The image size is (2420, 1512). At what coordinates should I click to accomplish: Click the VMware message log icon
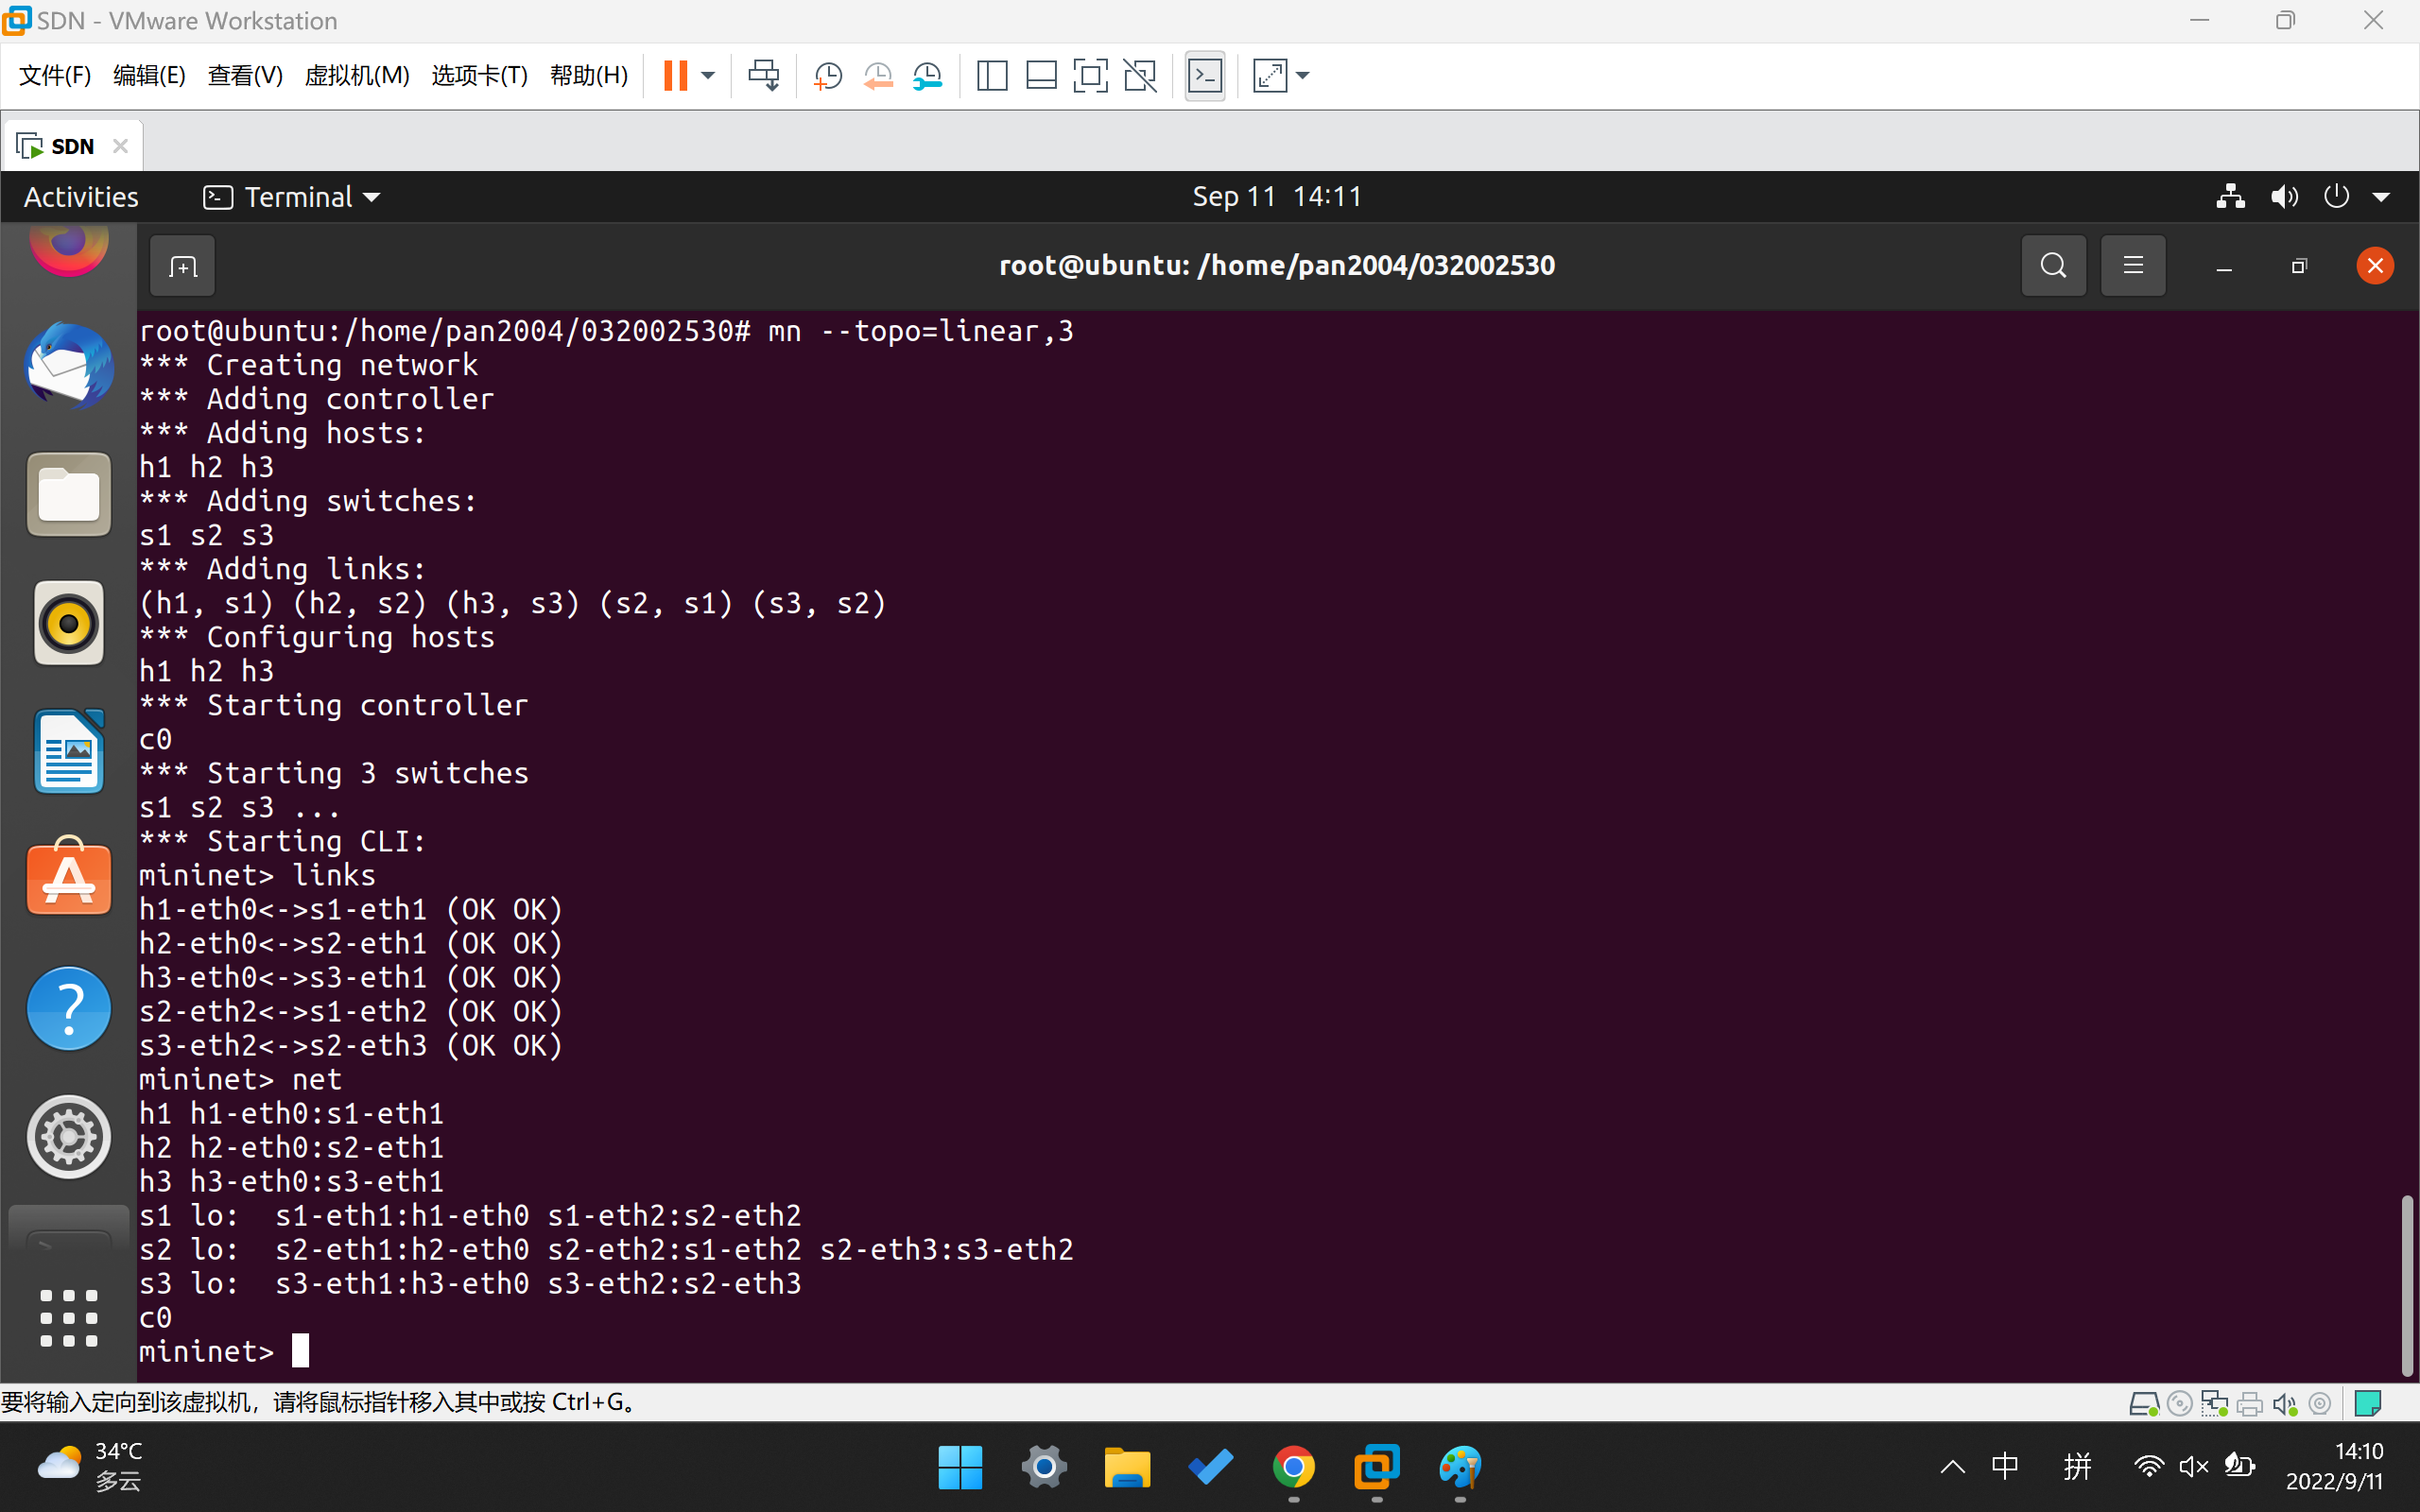coord(2368,1404)
